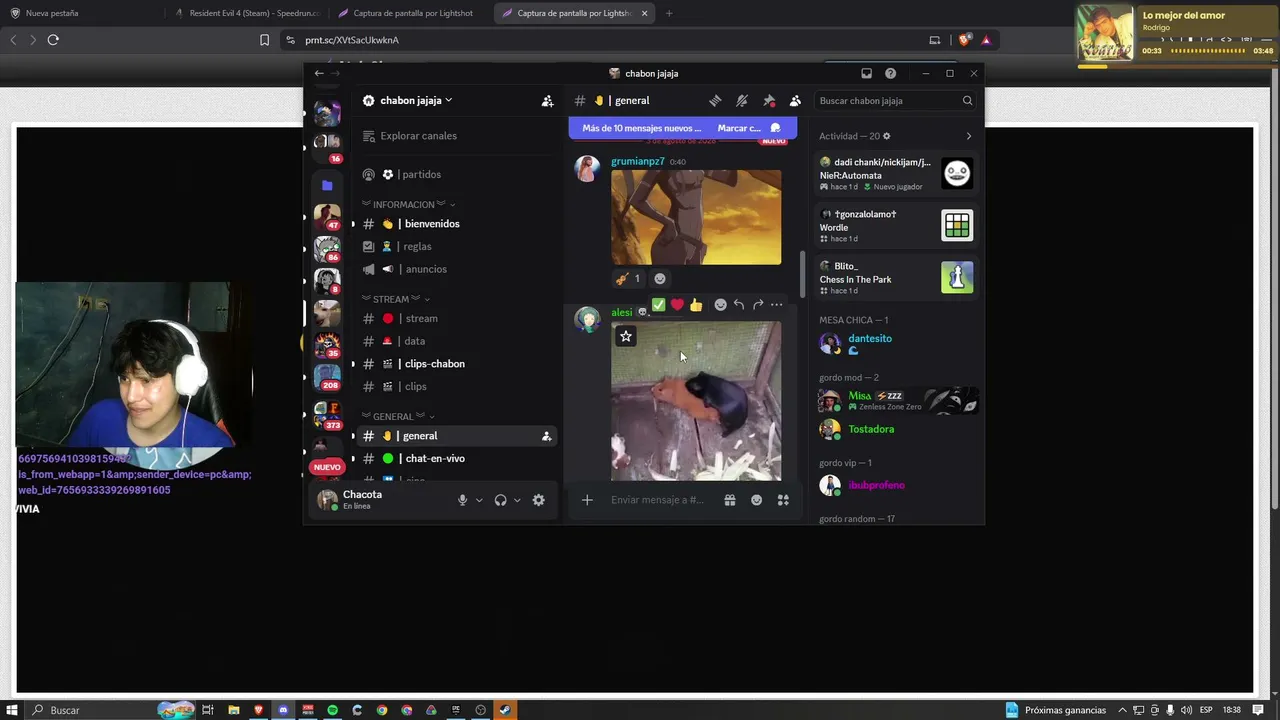Open notification settings bell icon

742,101
